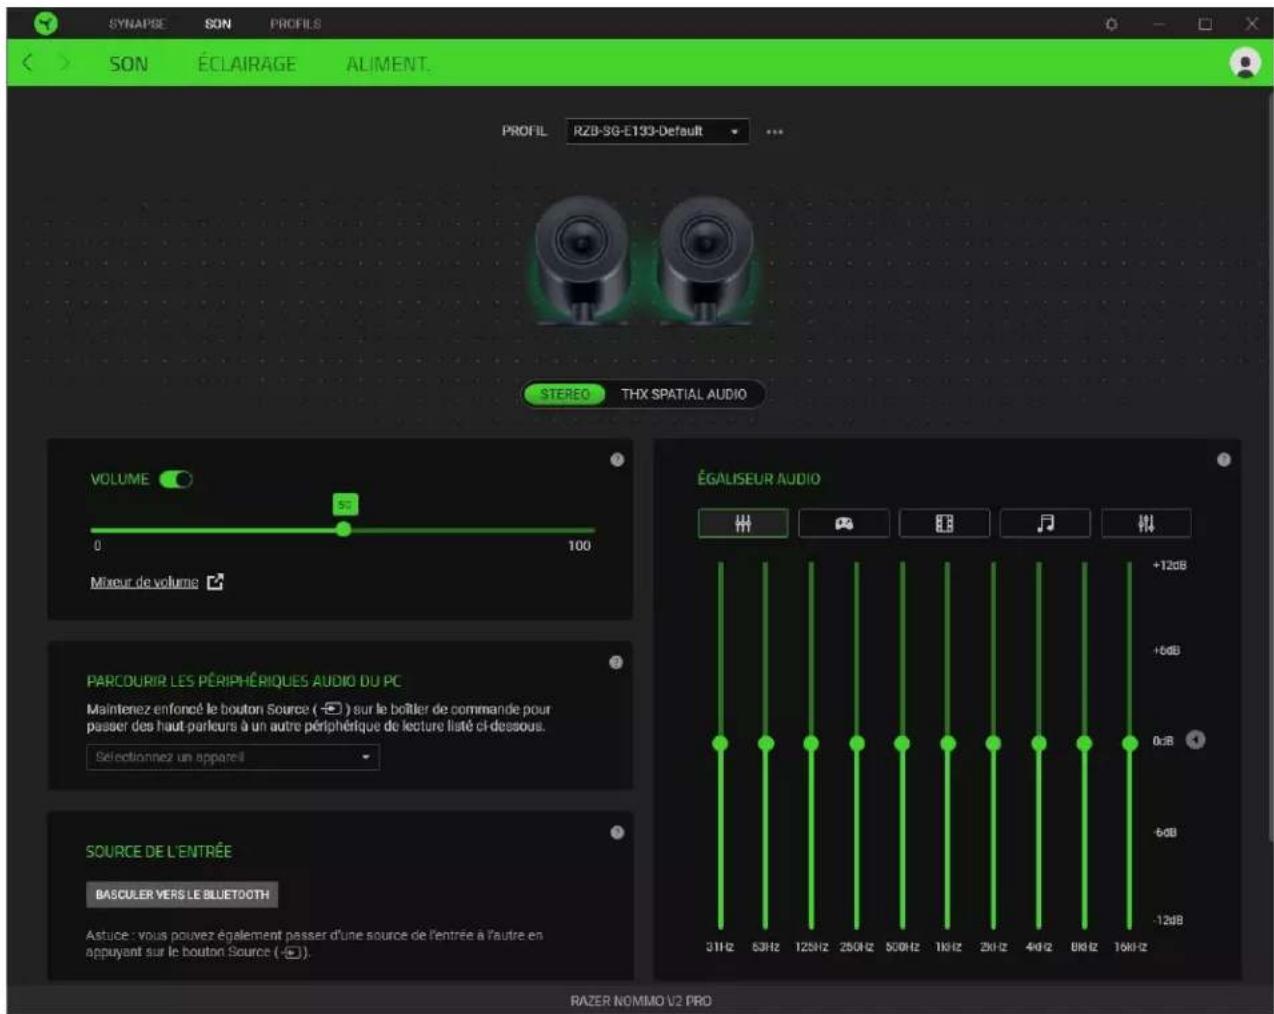Click the volume slider handle
Screen dimensions: 1274x1014
click(344, 529)
